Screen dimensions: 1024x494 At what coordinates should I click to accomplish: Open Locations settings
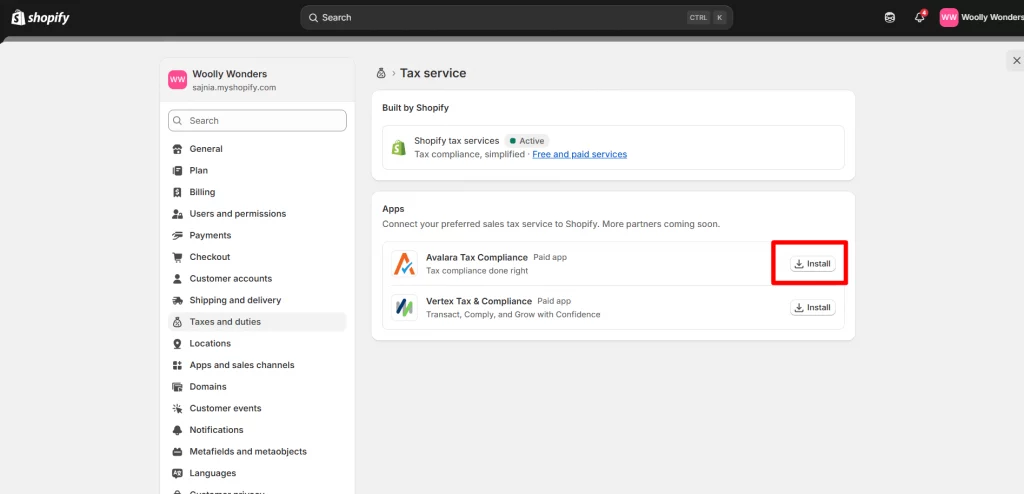click(x=257, y=343)
